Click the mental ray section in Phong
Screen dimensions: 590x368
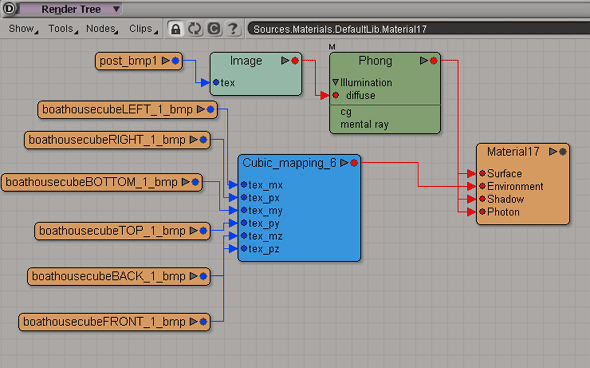click(364, 124)
